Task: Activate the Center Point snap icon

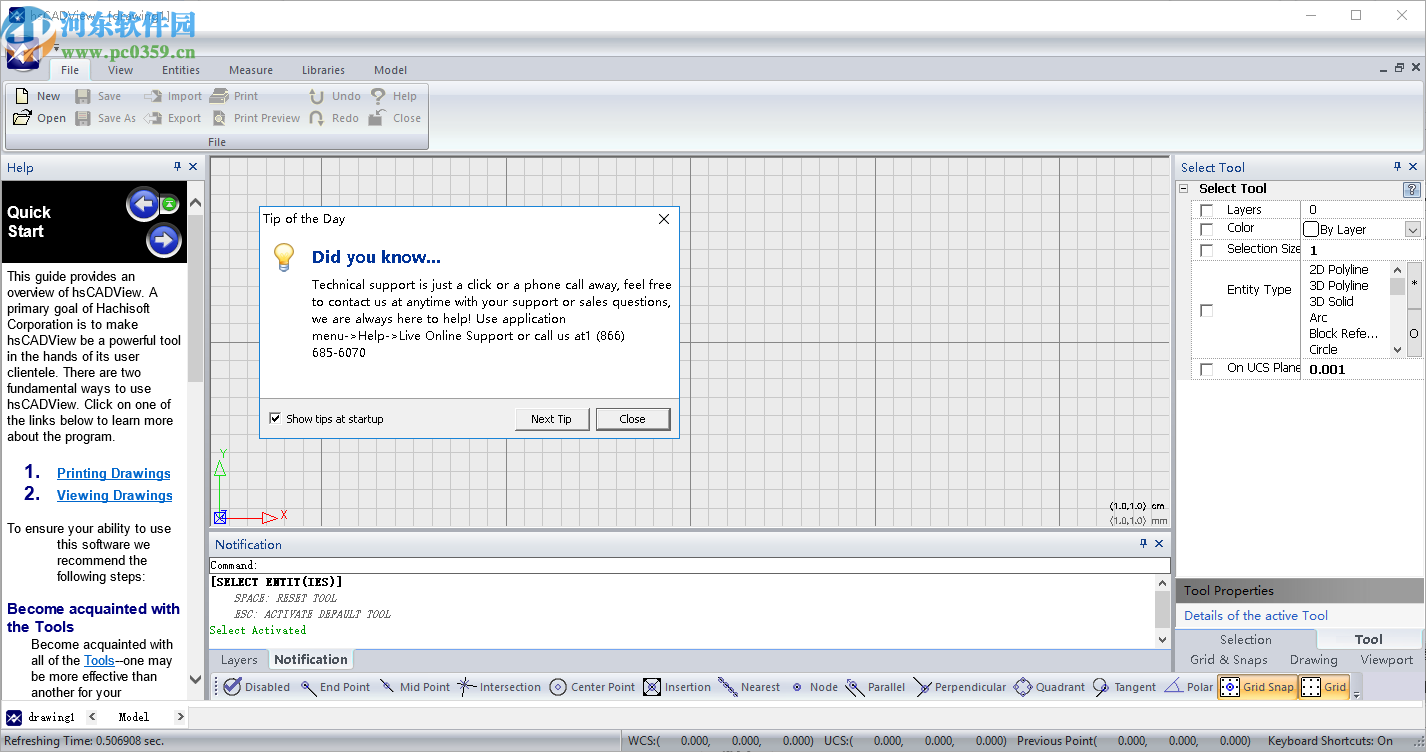Action: (x=558, y=687)
